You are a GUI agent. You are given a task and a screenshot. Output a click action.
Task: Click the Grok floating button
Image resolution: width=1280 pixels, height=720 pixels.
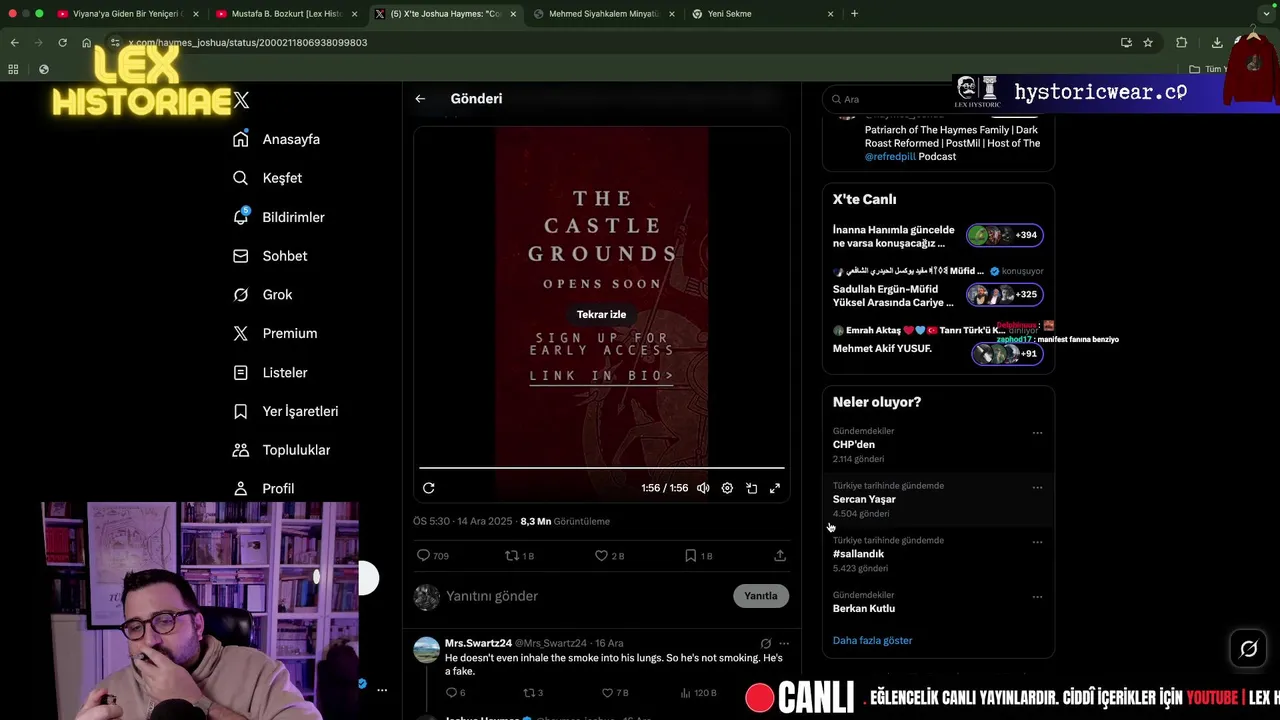pyautogui.click(x=1248, y=649)
